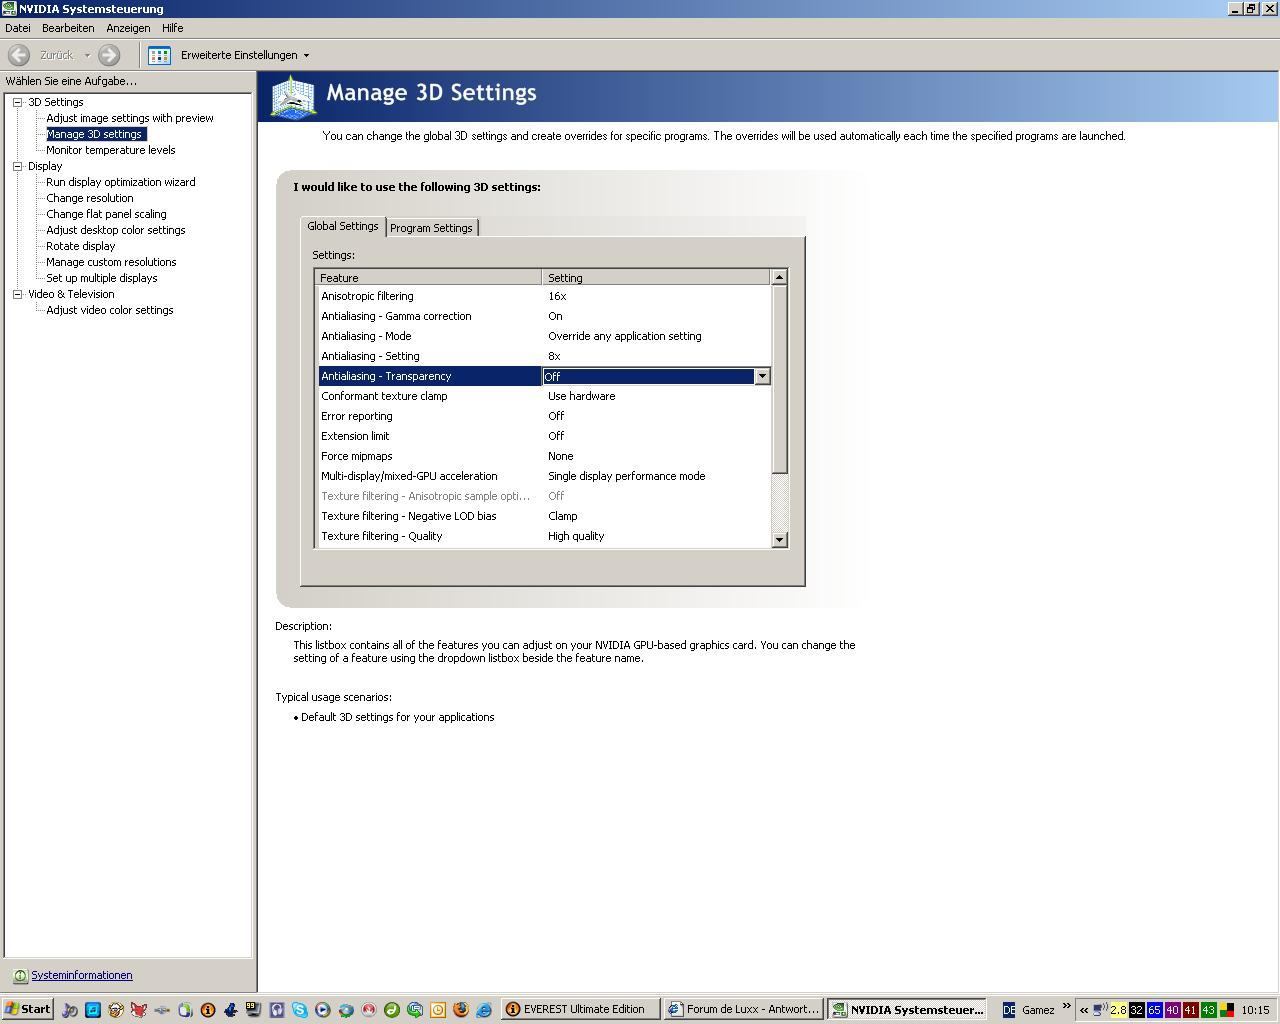Viewport: 1280px width, 1024px height.
Task: Select the Global Settings tab
Action: 343,226
